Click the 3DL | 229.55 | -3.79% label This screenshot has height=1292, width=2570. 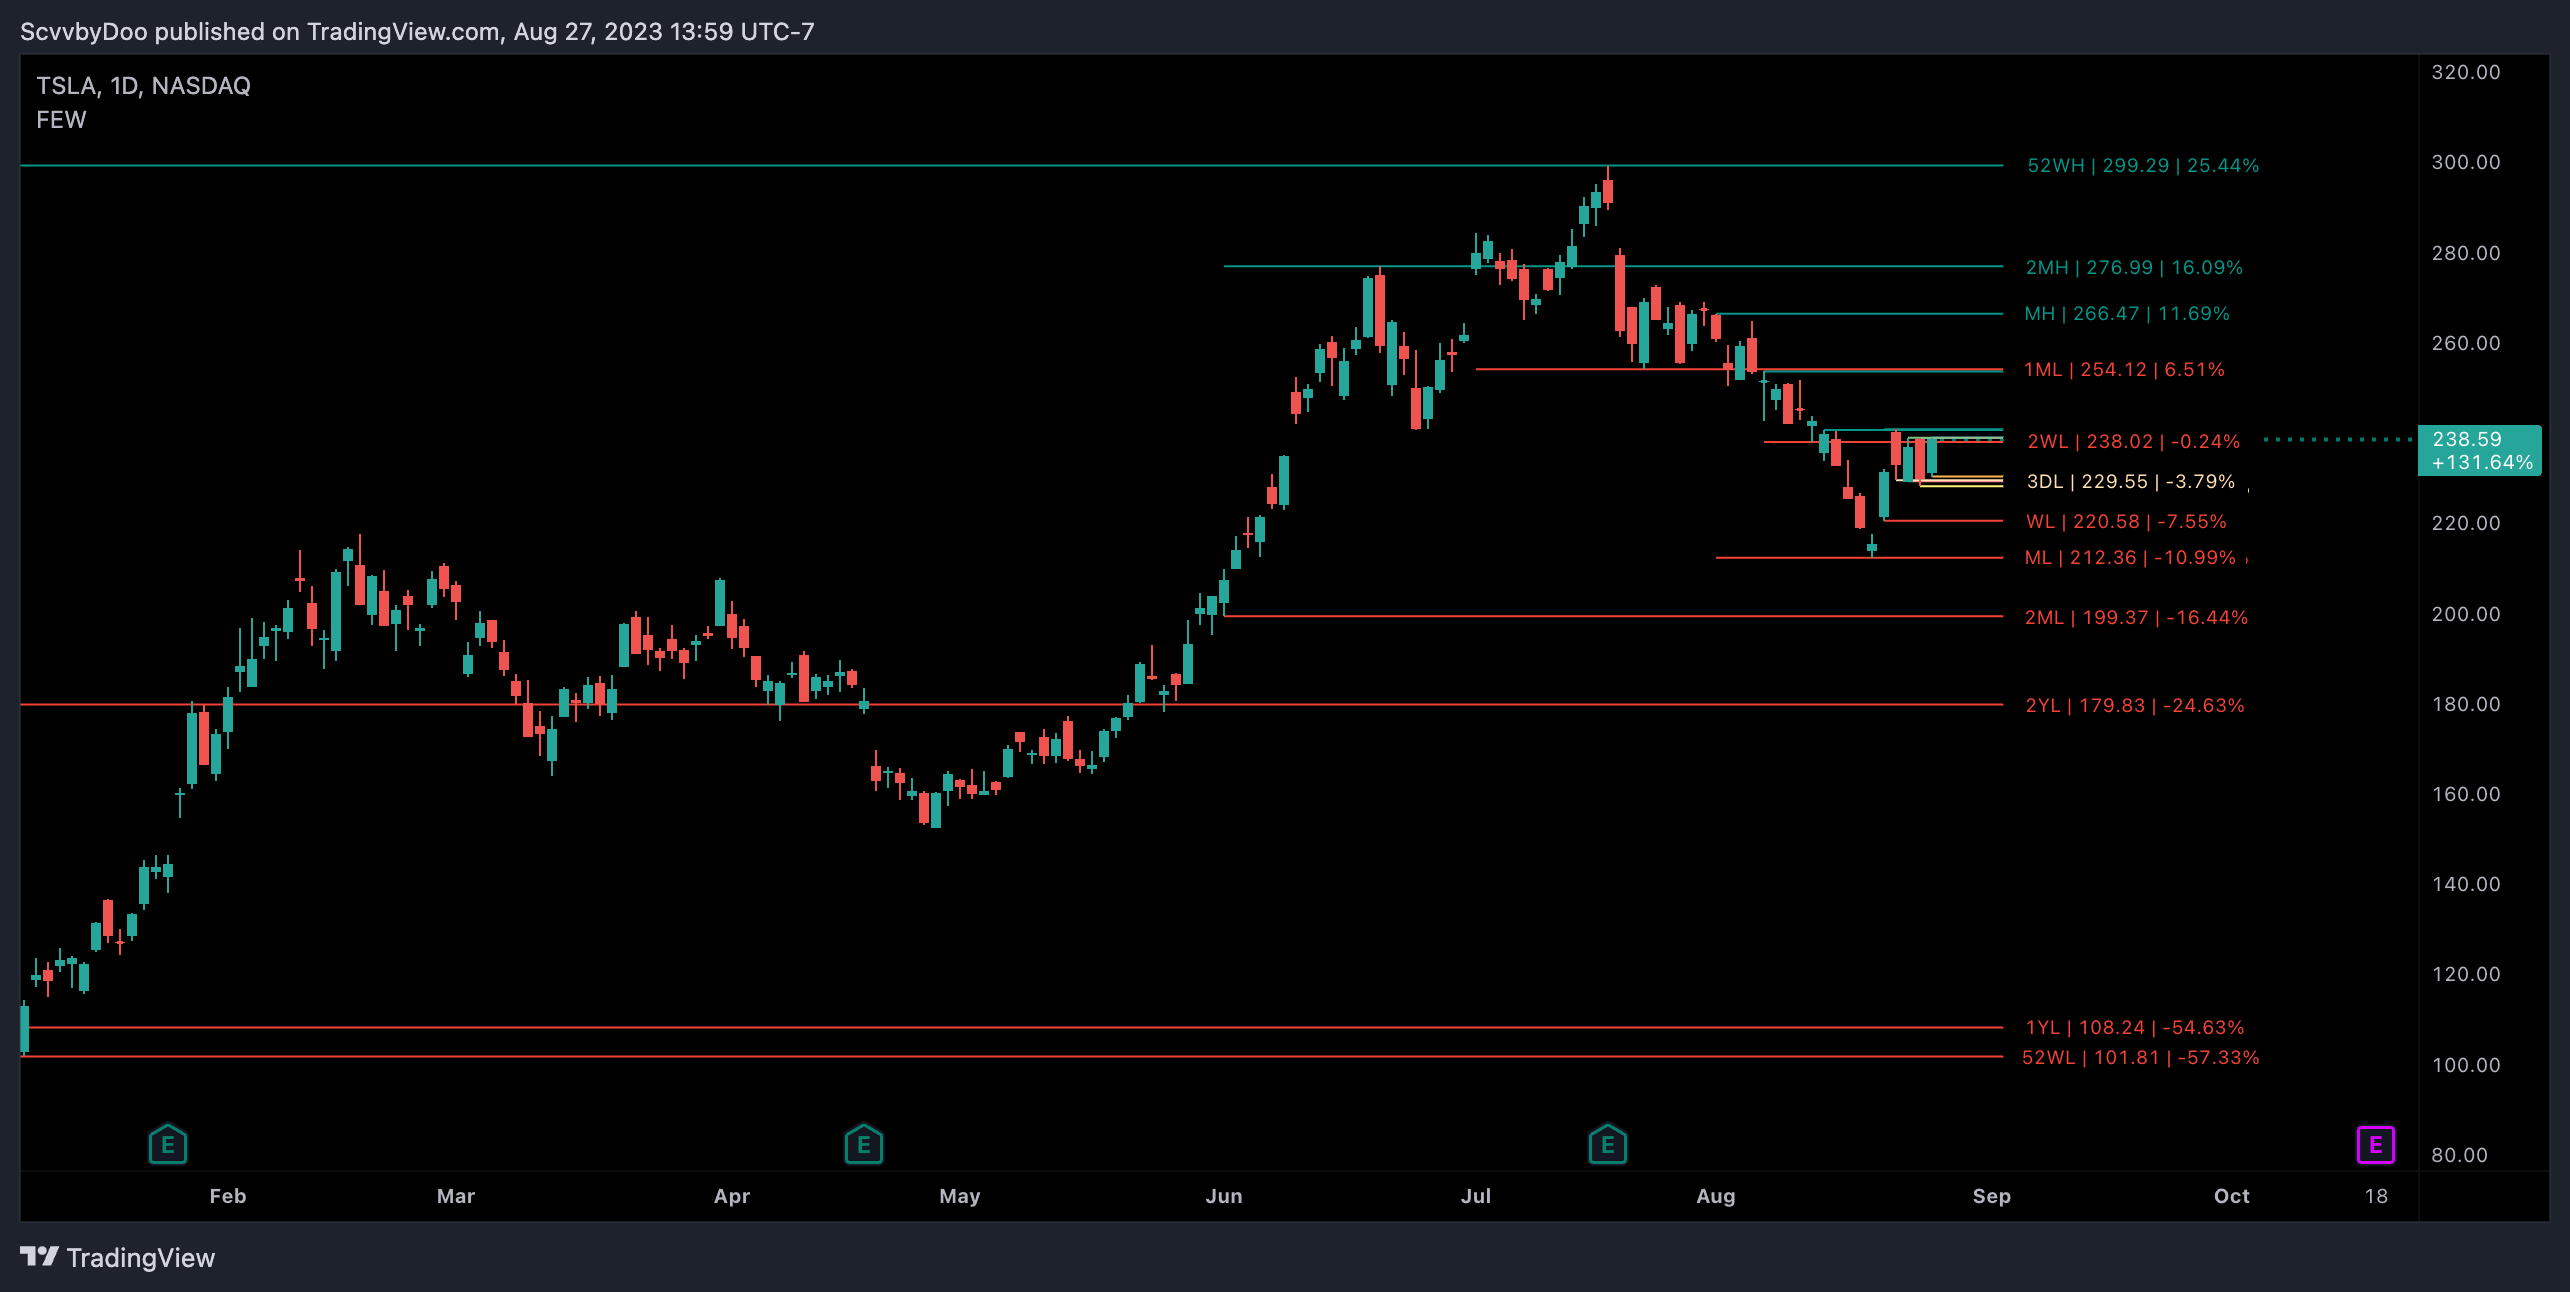click(2130, 482)
